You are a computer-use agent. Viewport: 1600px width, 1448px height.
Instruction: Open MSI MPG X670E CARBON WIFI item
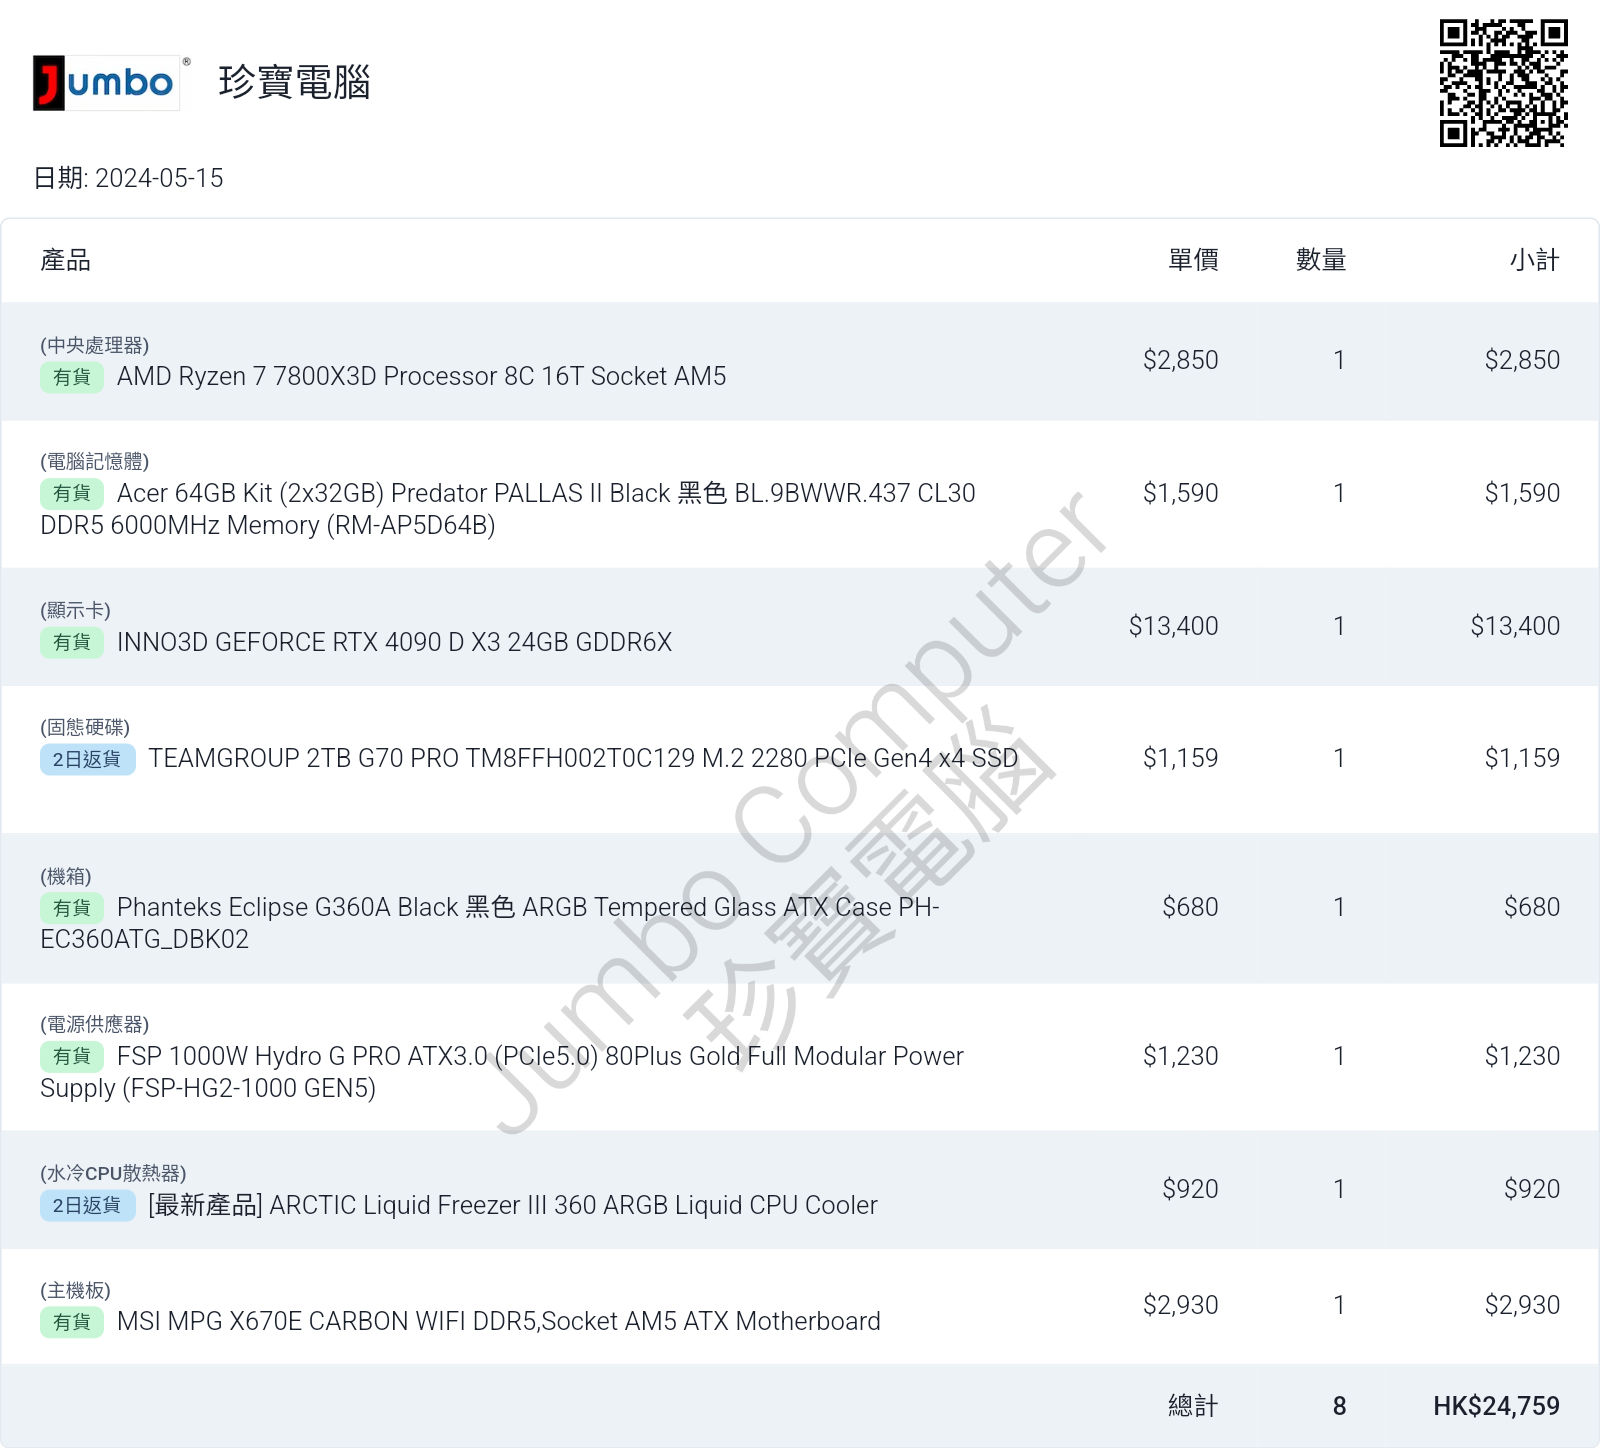pyautogui.click(x=499, y=1321)
